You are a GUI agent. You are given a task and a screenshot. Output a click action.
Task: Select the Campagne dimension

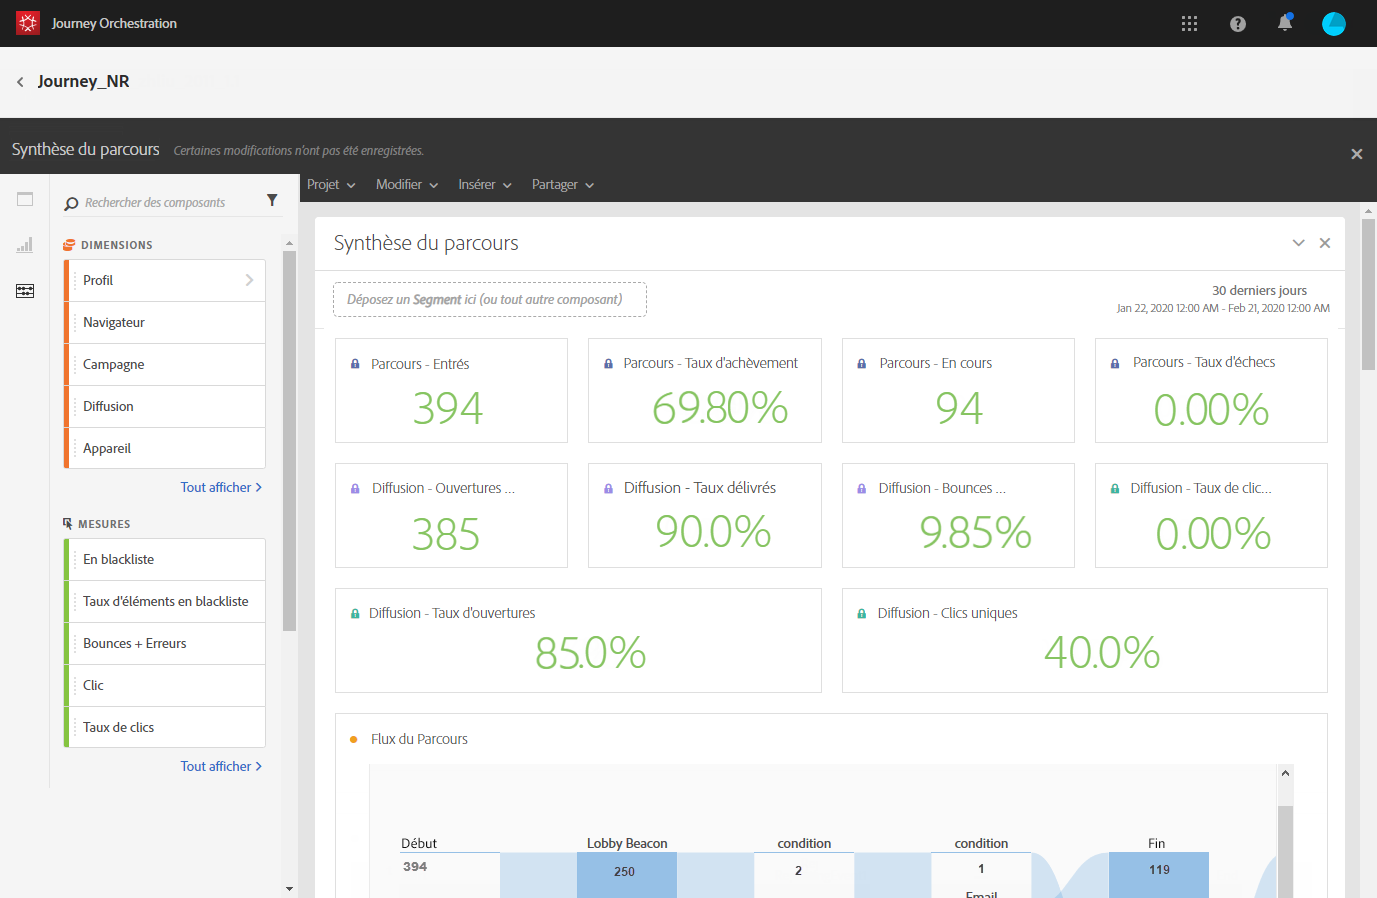165,364
